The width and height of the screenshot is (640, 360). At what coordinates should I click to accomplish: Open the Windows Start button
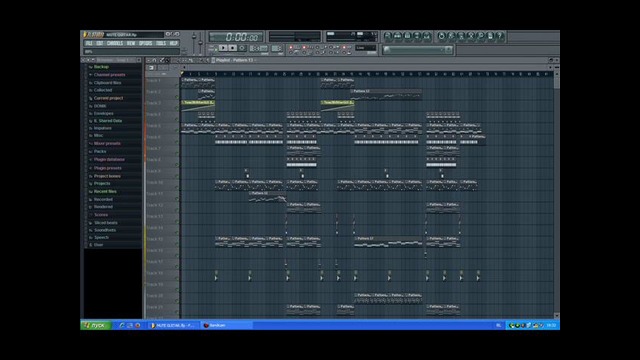coord(96,325)
